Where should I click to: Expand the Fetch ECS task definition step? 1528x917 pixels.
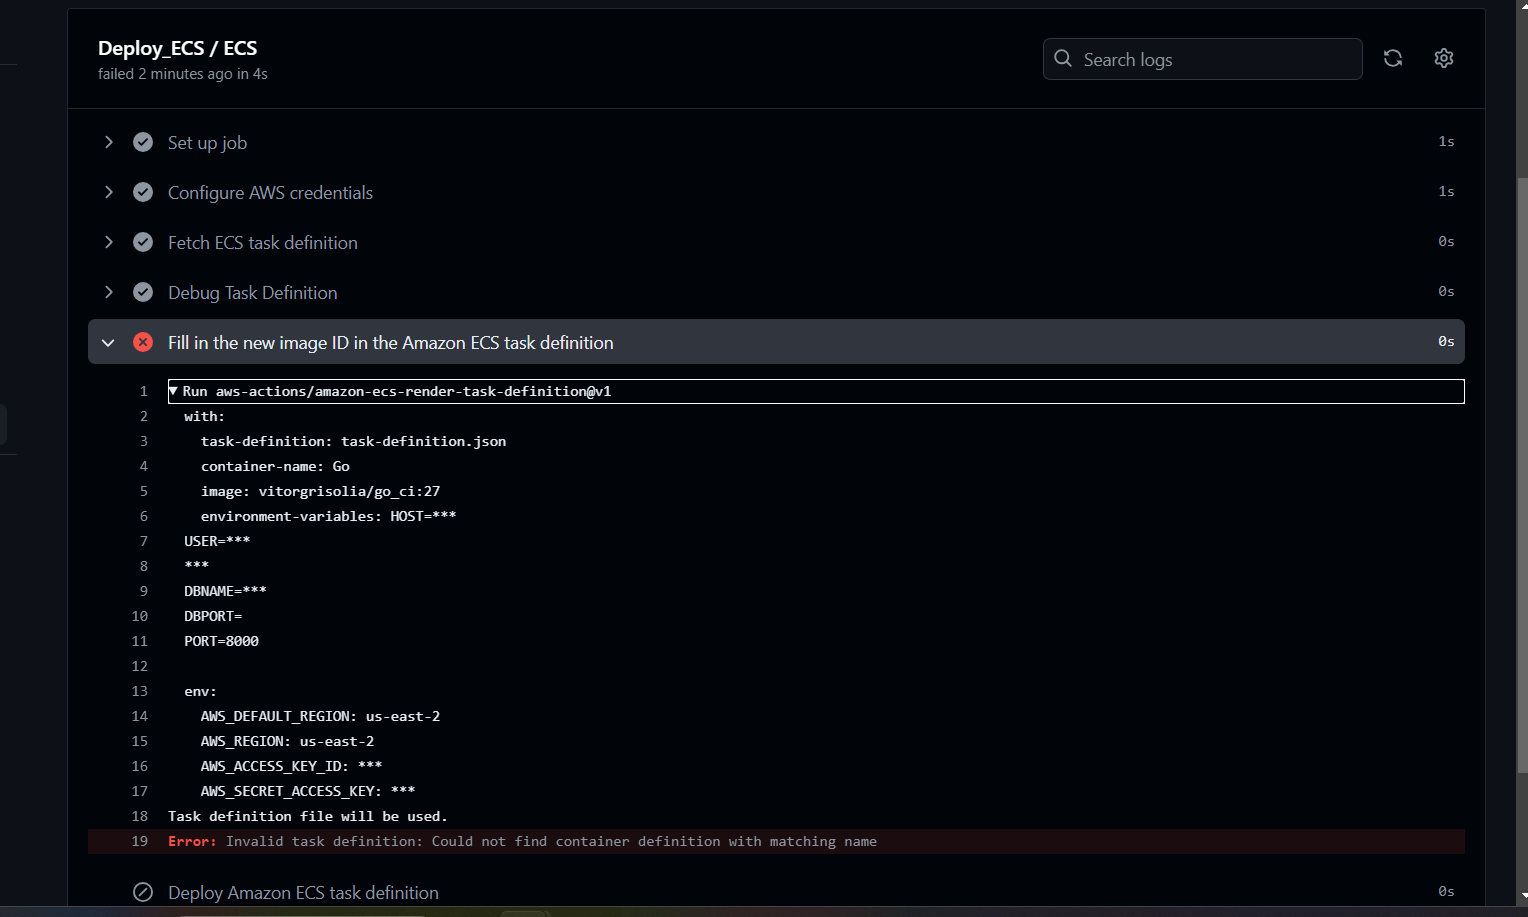point(109,242)
